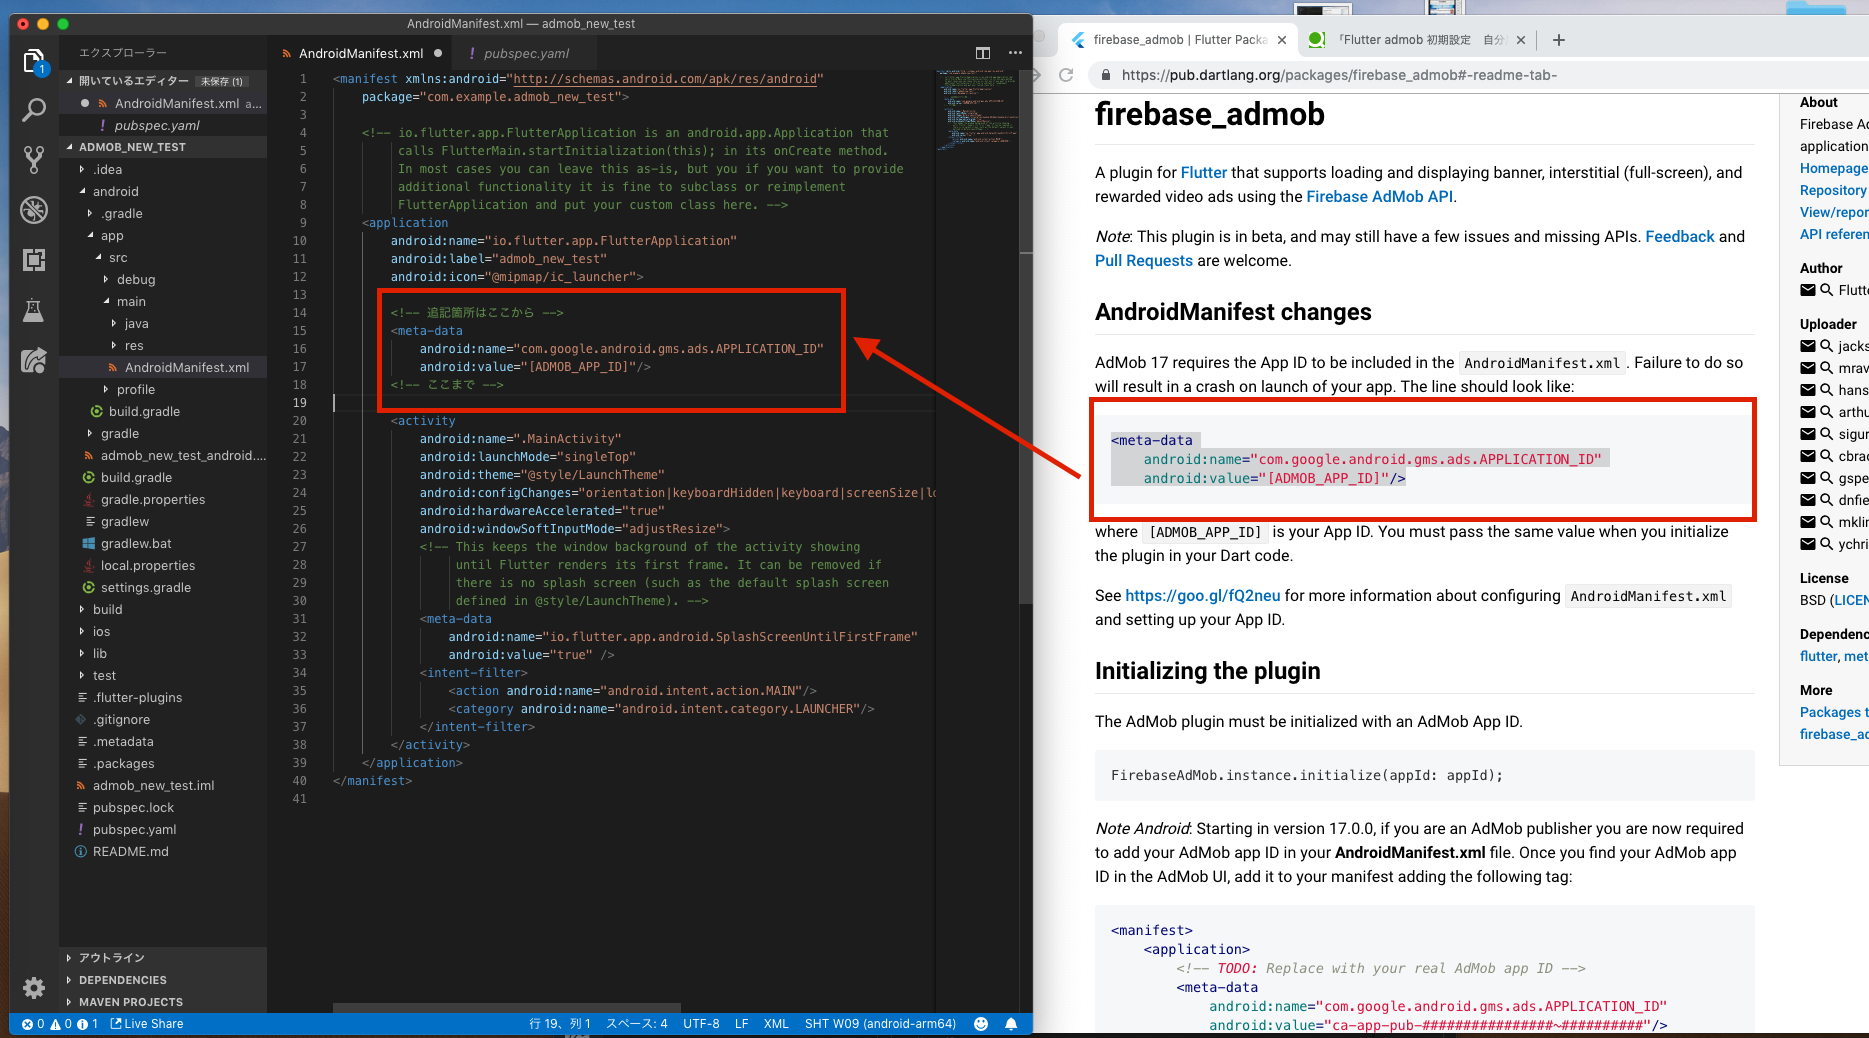1869x1038 pixels.
Task: Open the Source Control view
Action: (34, 159)
